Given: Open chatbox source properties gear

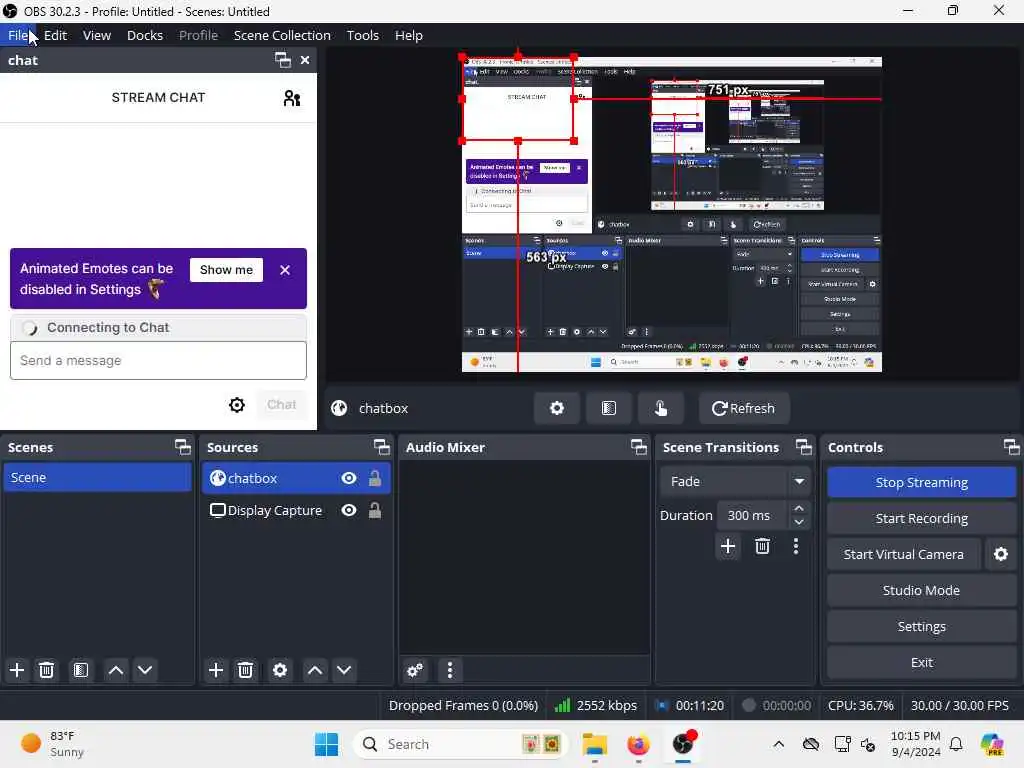Looking at the screenshot, I should pyautogui.click(x=556, y=408).
